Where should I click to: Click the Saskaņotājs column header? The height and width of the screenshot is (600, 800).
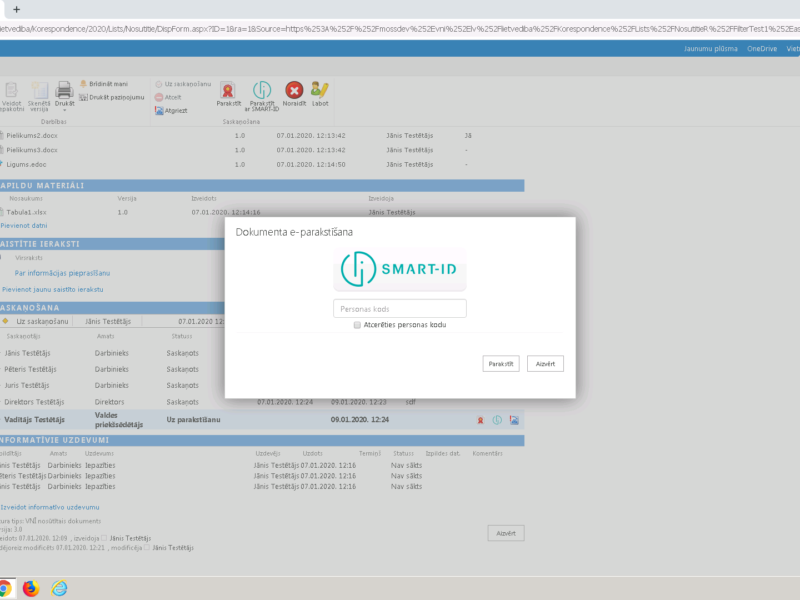23,336
